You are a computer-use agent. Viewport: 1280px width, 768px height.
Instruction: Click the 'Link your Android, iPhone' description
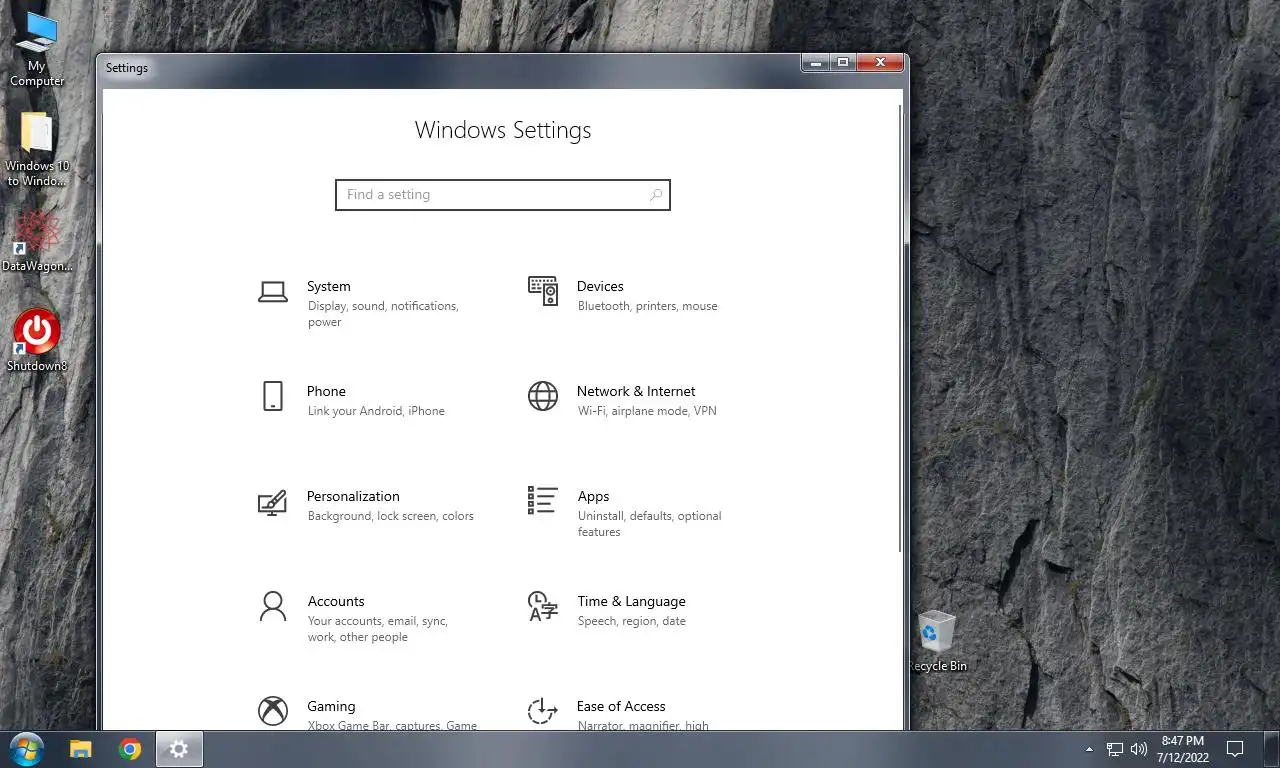[376, 411]
